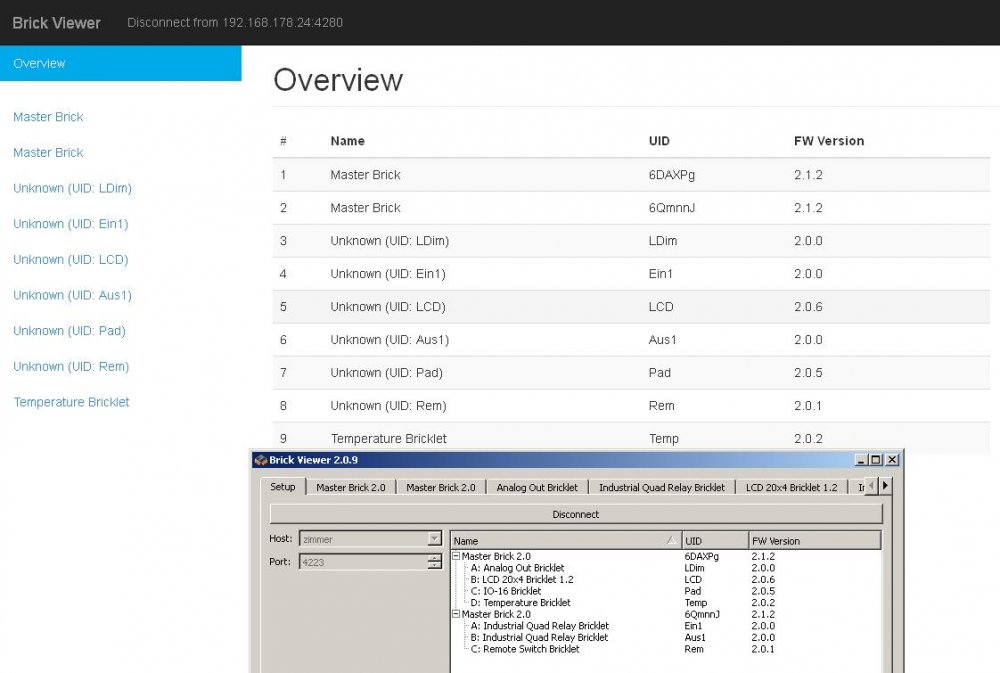This screenshot has width=1000, height=673.
Task: Select the LCD 20x4 Bricklet 1.2 tab
Action: tap(791, 487)
